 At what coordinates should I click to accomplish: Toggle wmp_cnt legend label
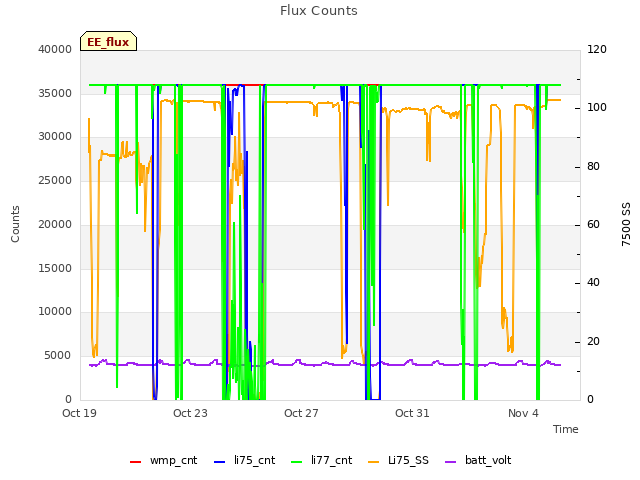point(173,460)
